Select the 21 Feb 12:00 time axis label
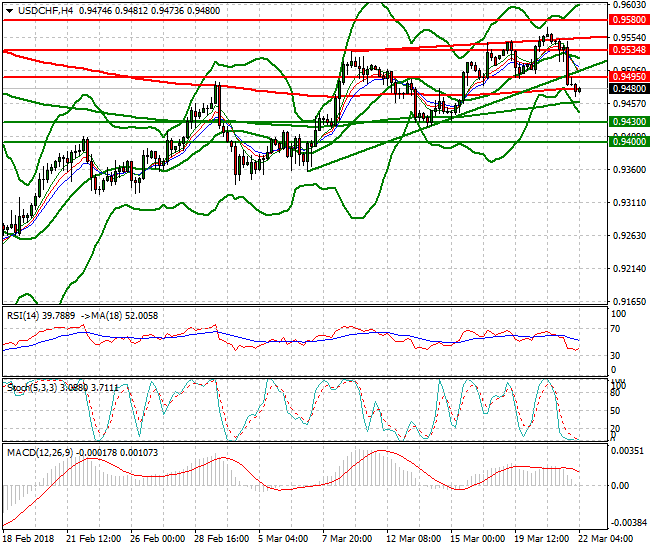Viewport: 650px width, 550px height. tap(94, 538)
